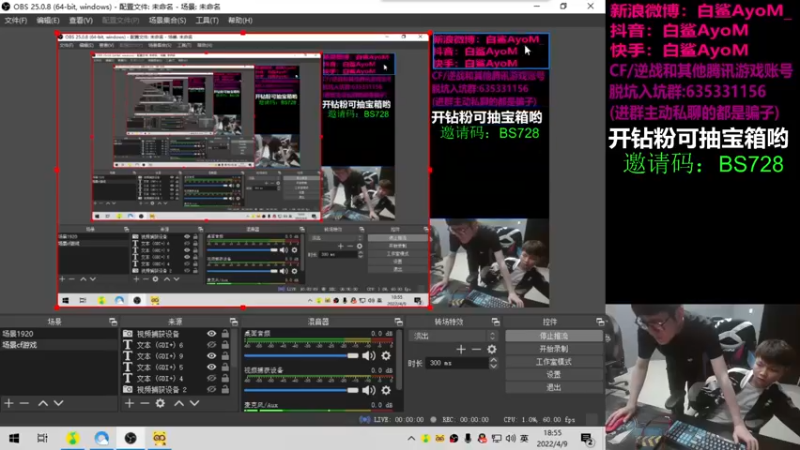The image size is (800, 450).
Task: Pop out the 转场特效 dock panel
Action: [495, 322]
